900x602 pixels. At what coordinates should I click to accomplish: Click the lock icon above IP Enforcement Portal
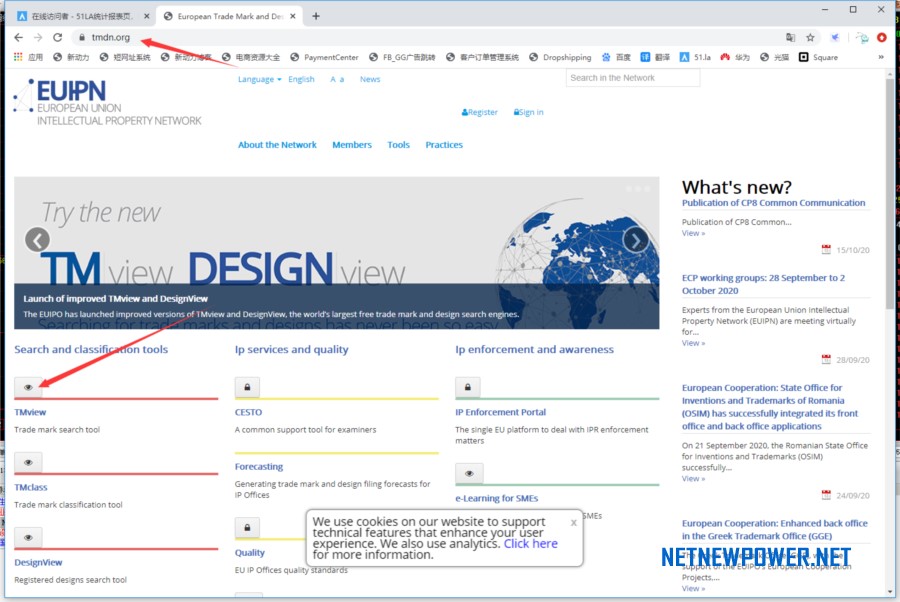point(468,387)
